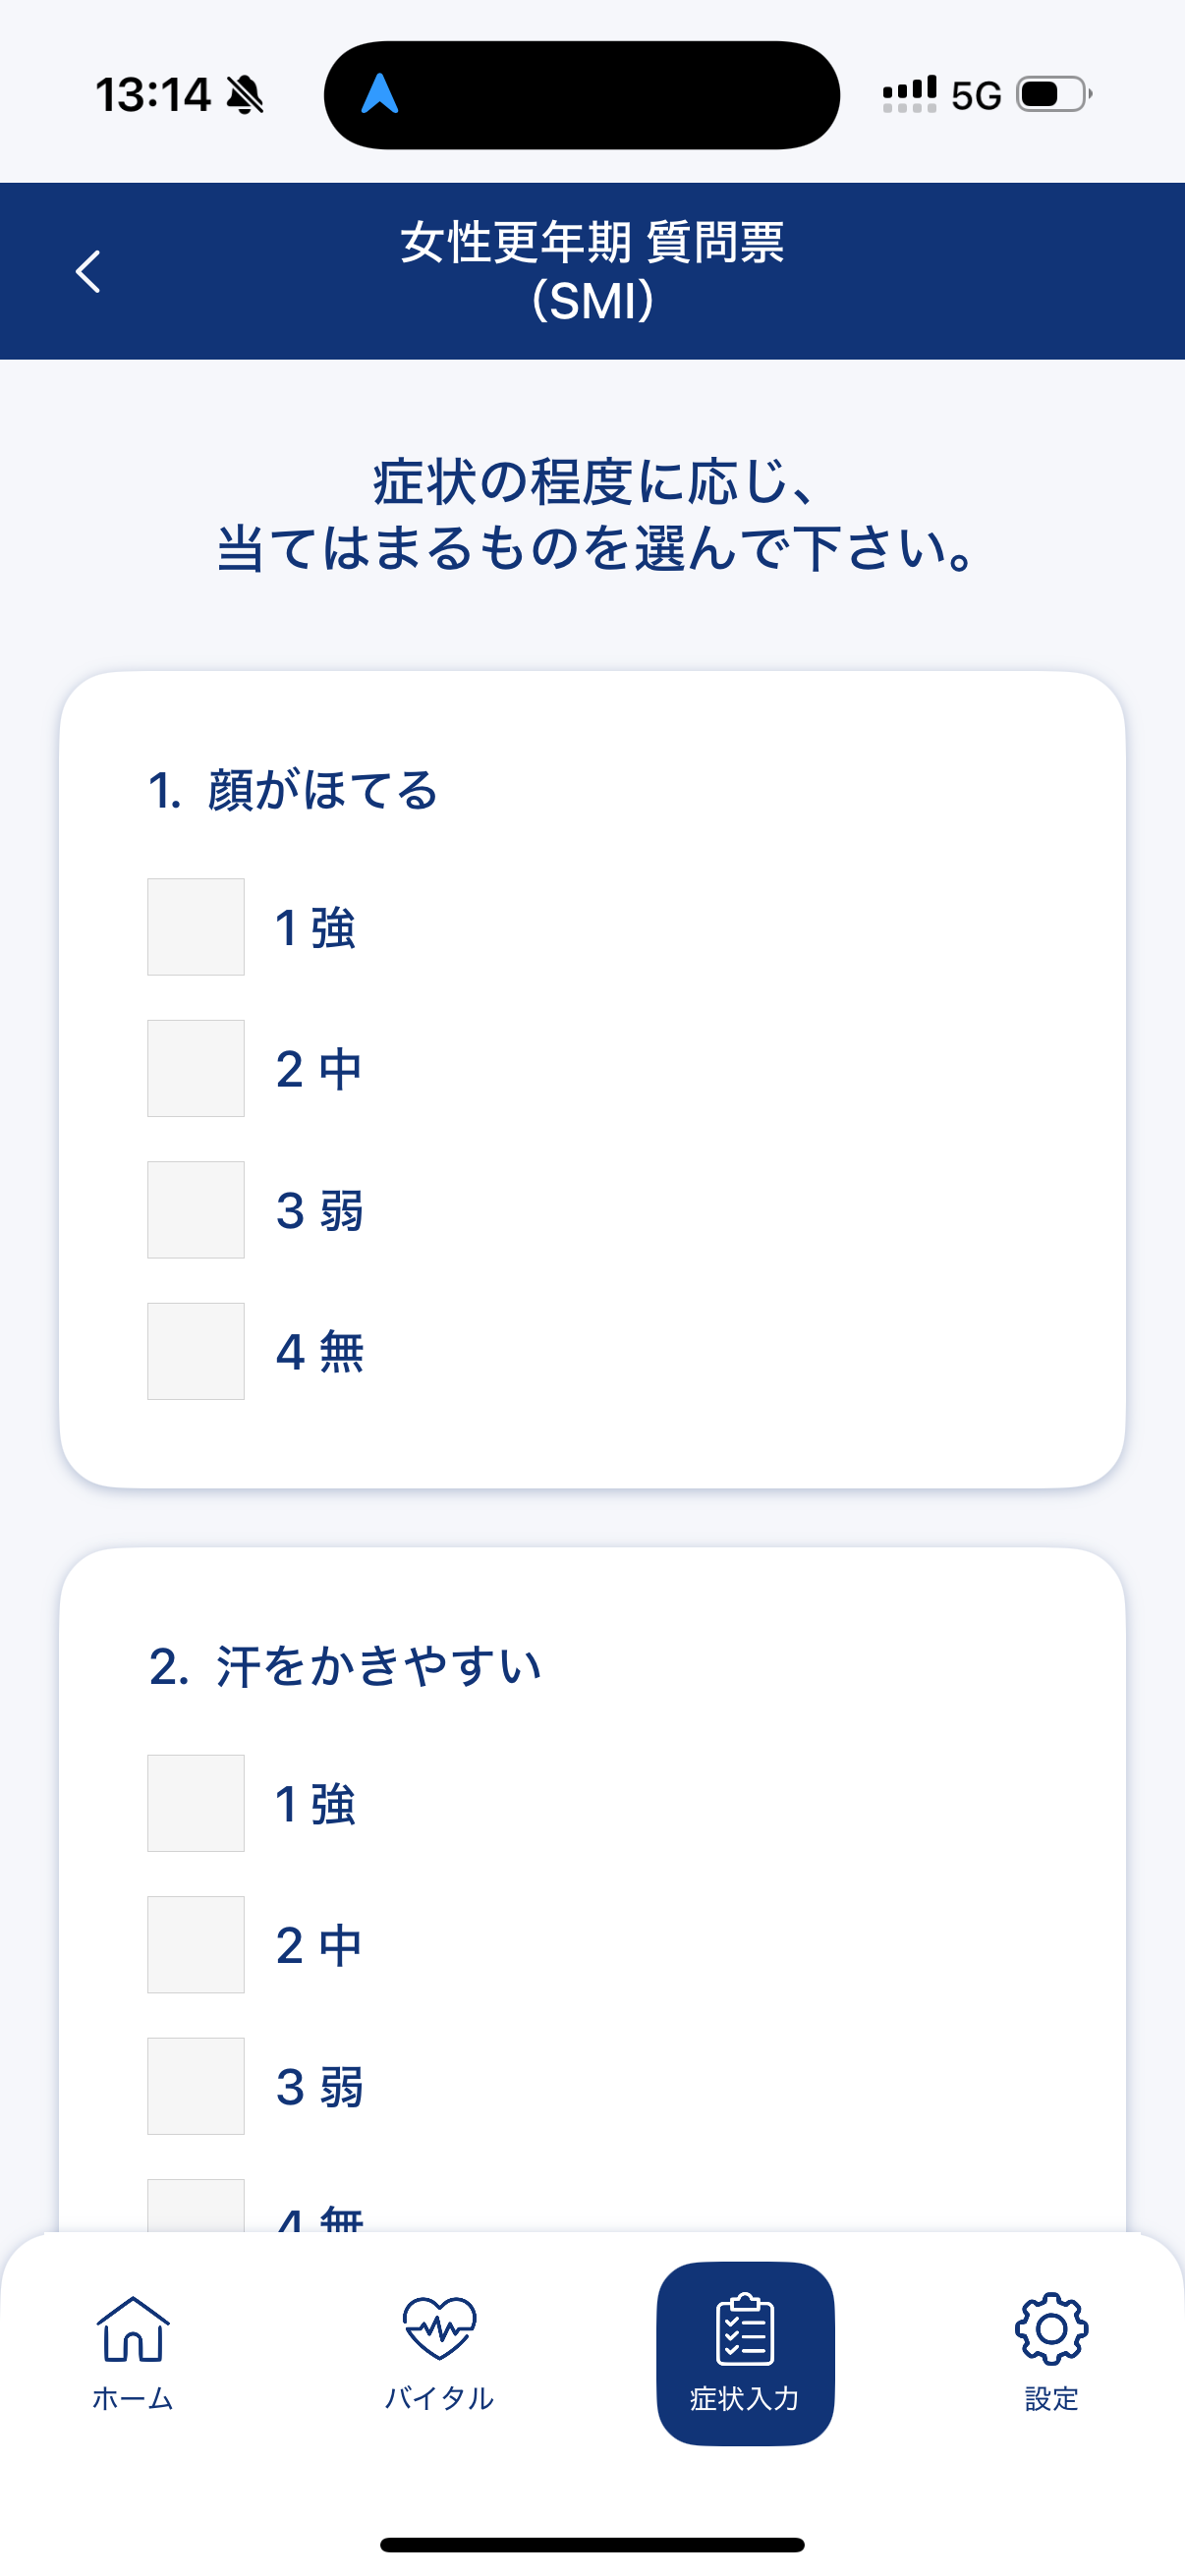Check '4 無' for question 1 顔がほてる

click(x=196, y=1351)
